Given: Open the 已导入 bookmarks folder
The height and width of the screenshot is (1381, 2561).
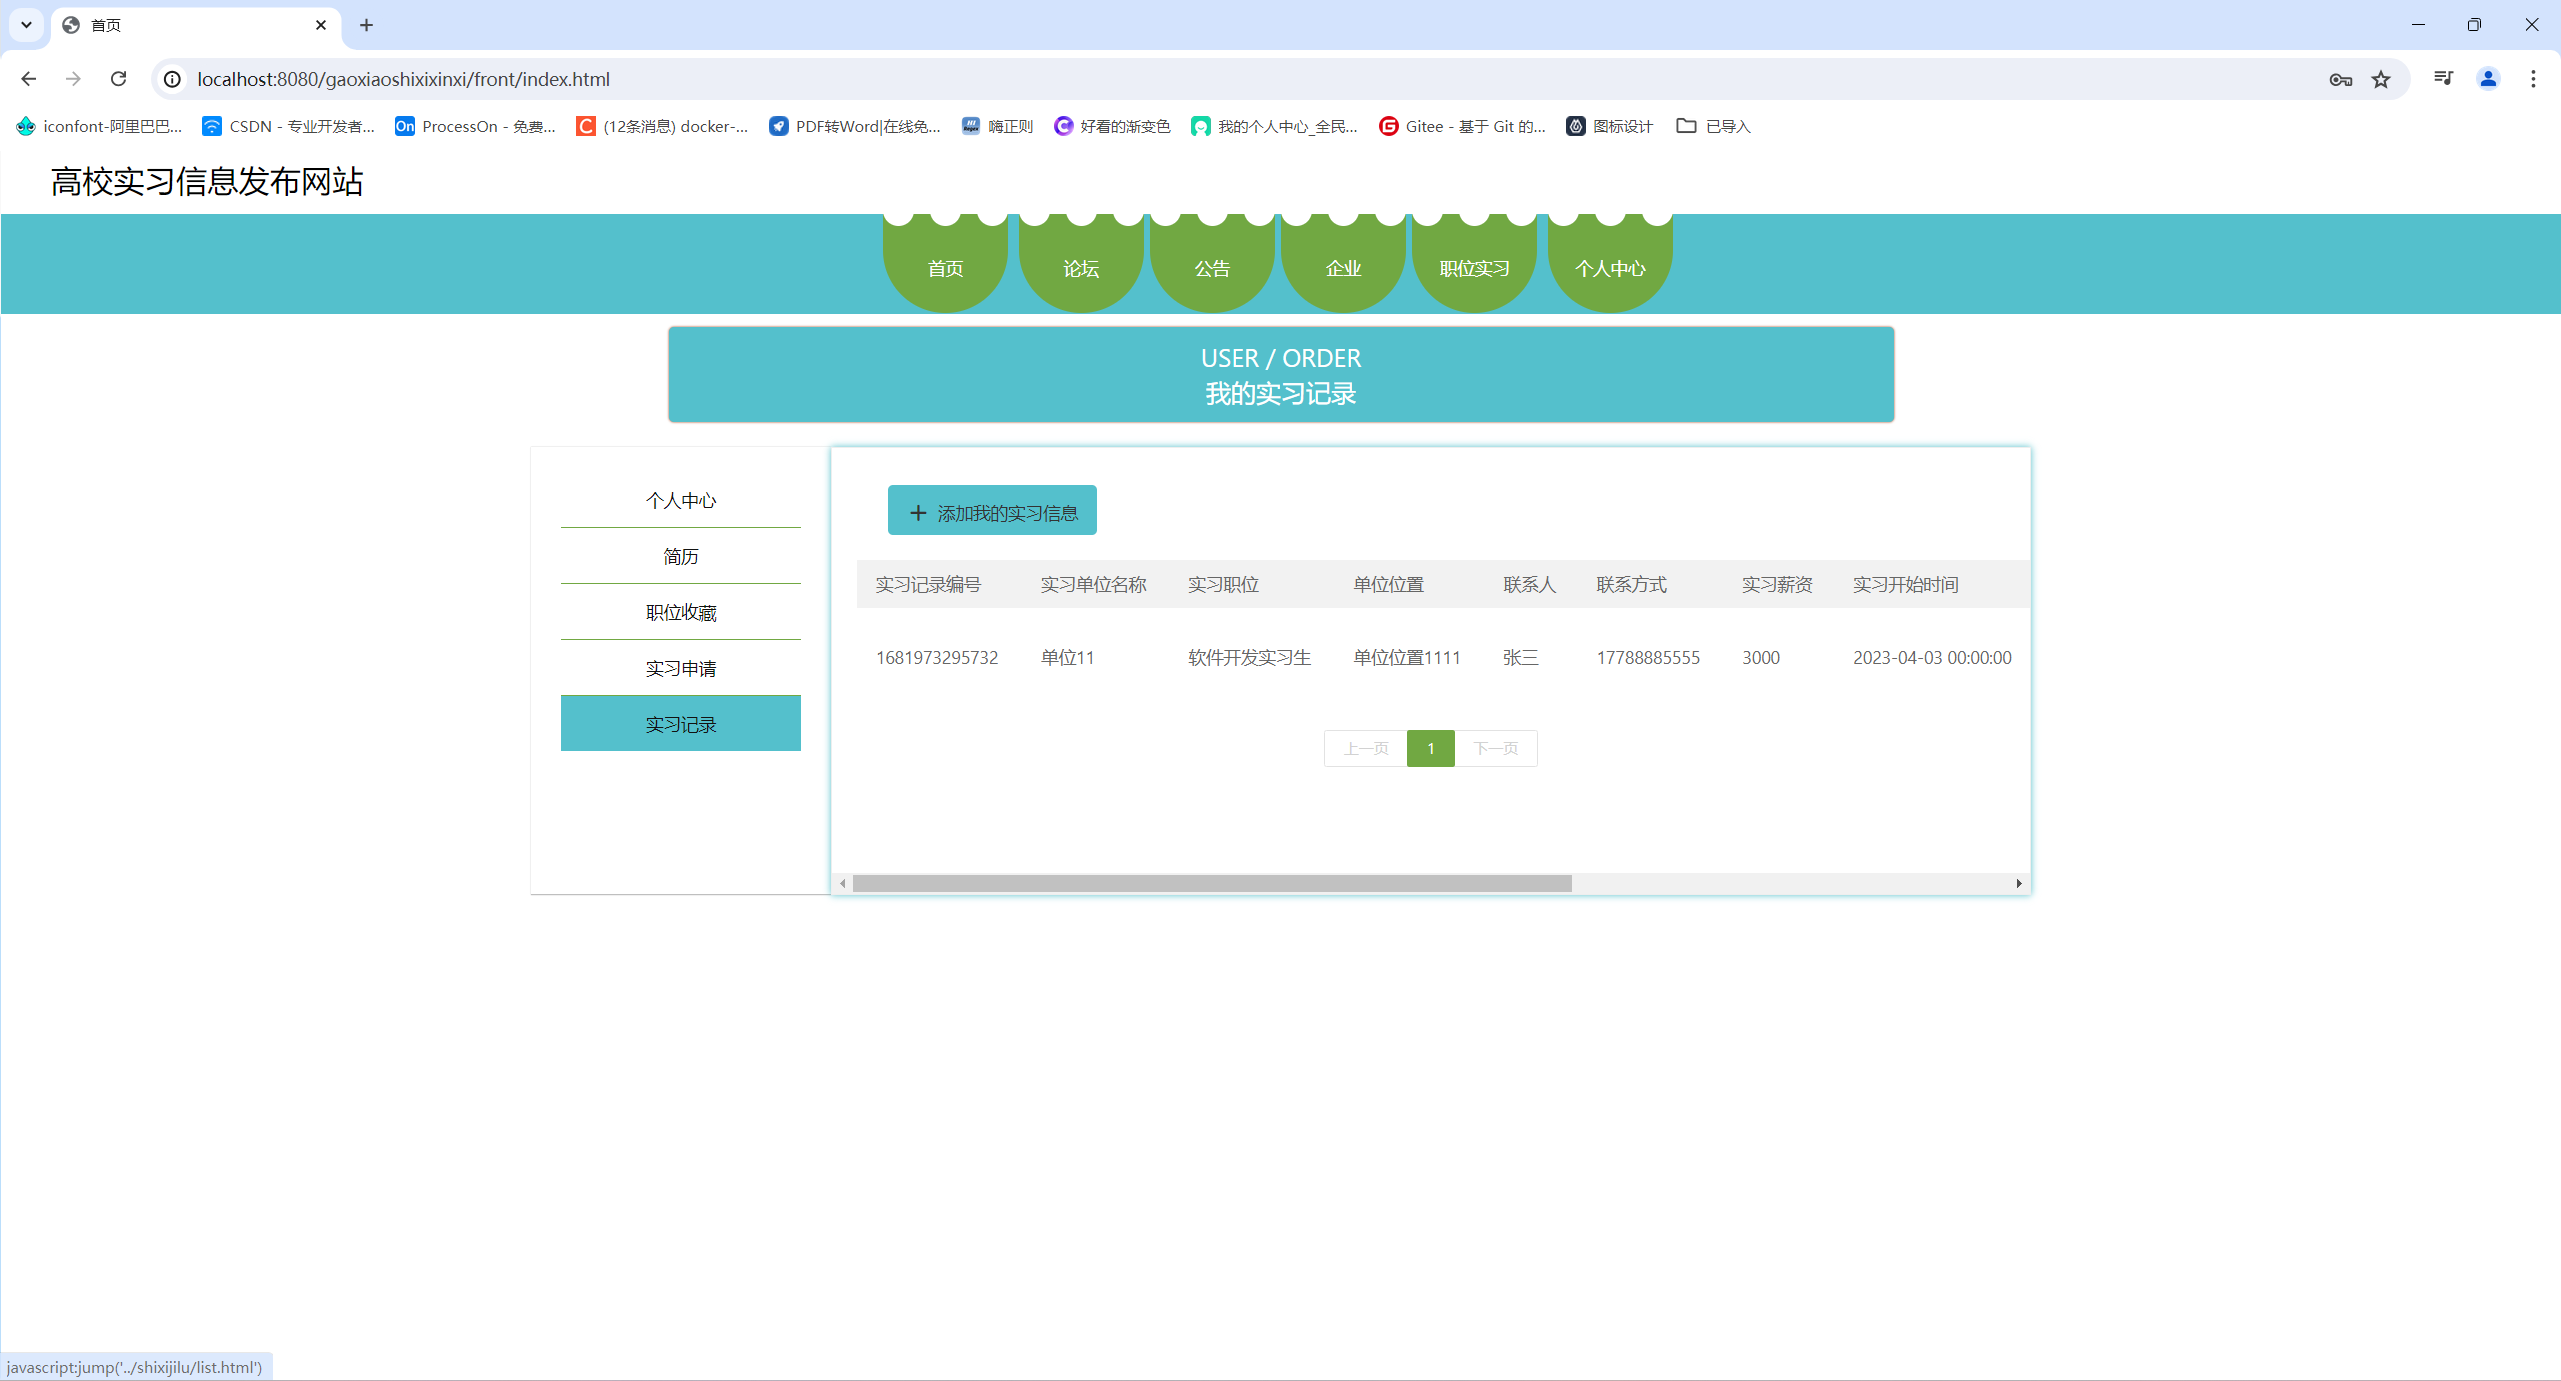Looking at the screenshot, I should [x=1714, y=126].
